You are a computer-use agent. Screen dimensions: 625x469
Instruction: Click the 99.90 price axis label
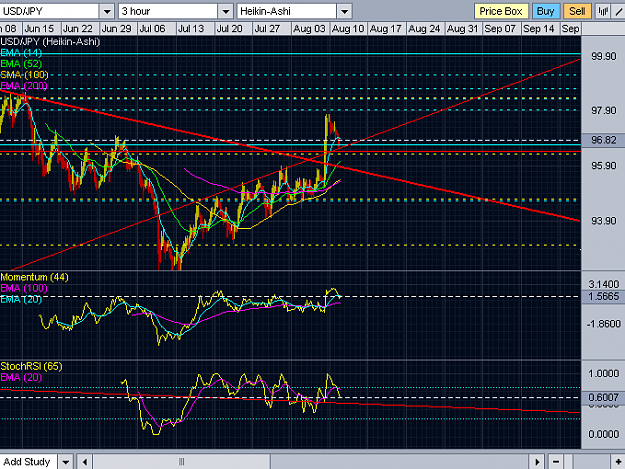603,56
